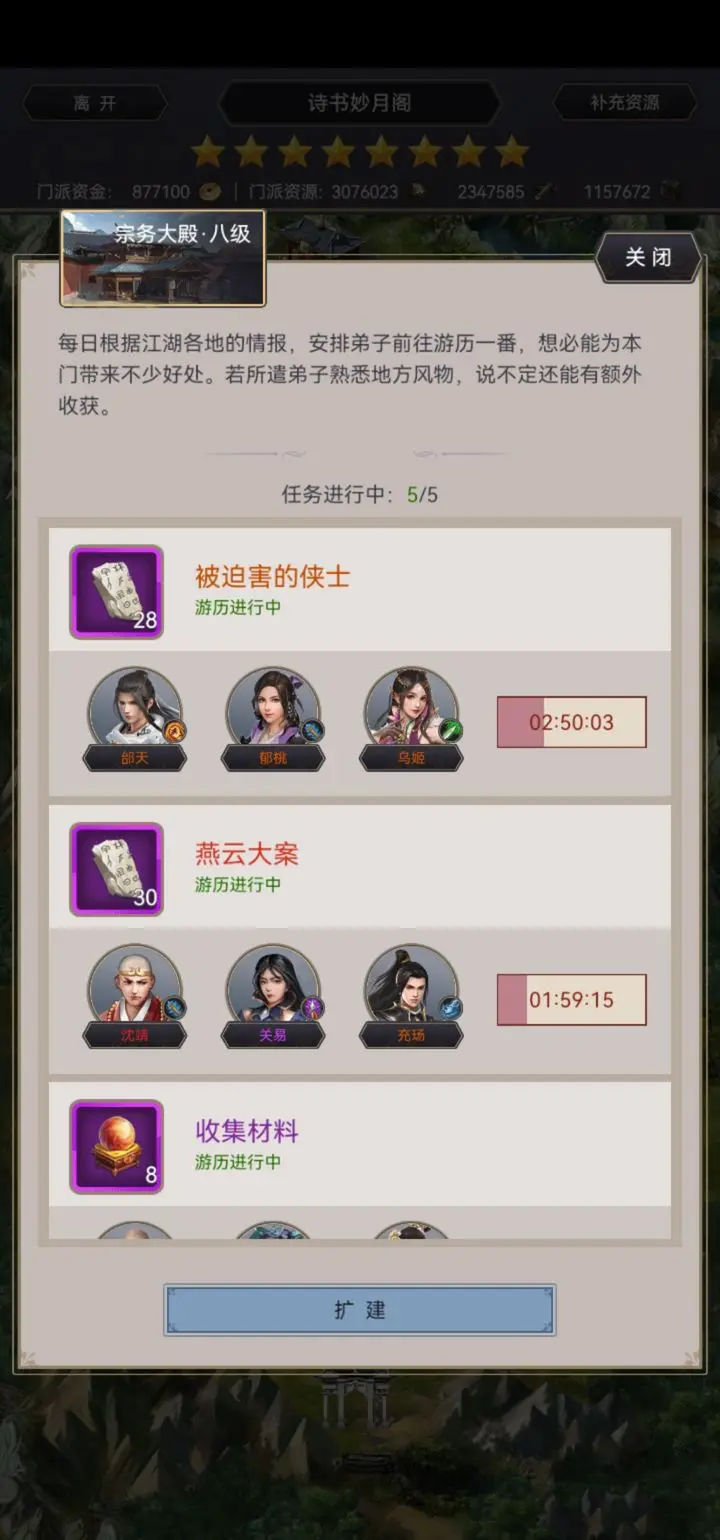The image size is (720, 1540).
Task: Select disciple 充场's portrait
Action: click(411, 986)
